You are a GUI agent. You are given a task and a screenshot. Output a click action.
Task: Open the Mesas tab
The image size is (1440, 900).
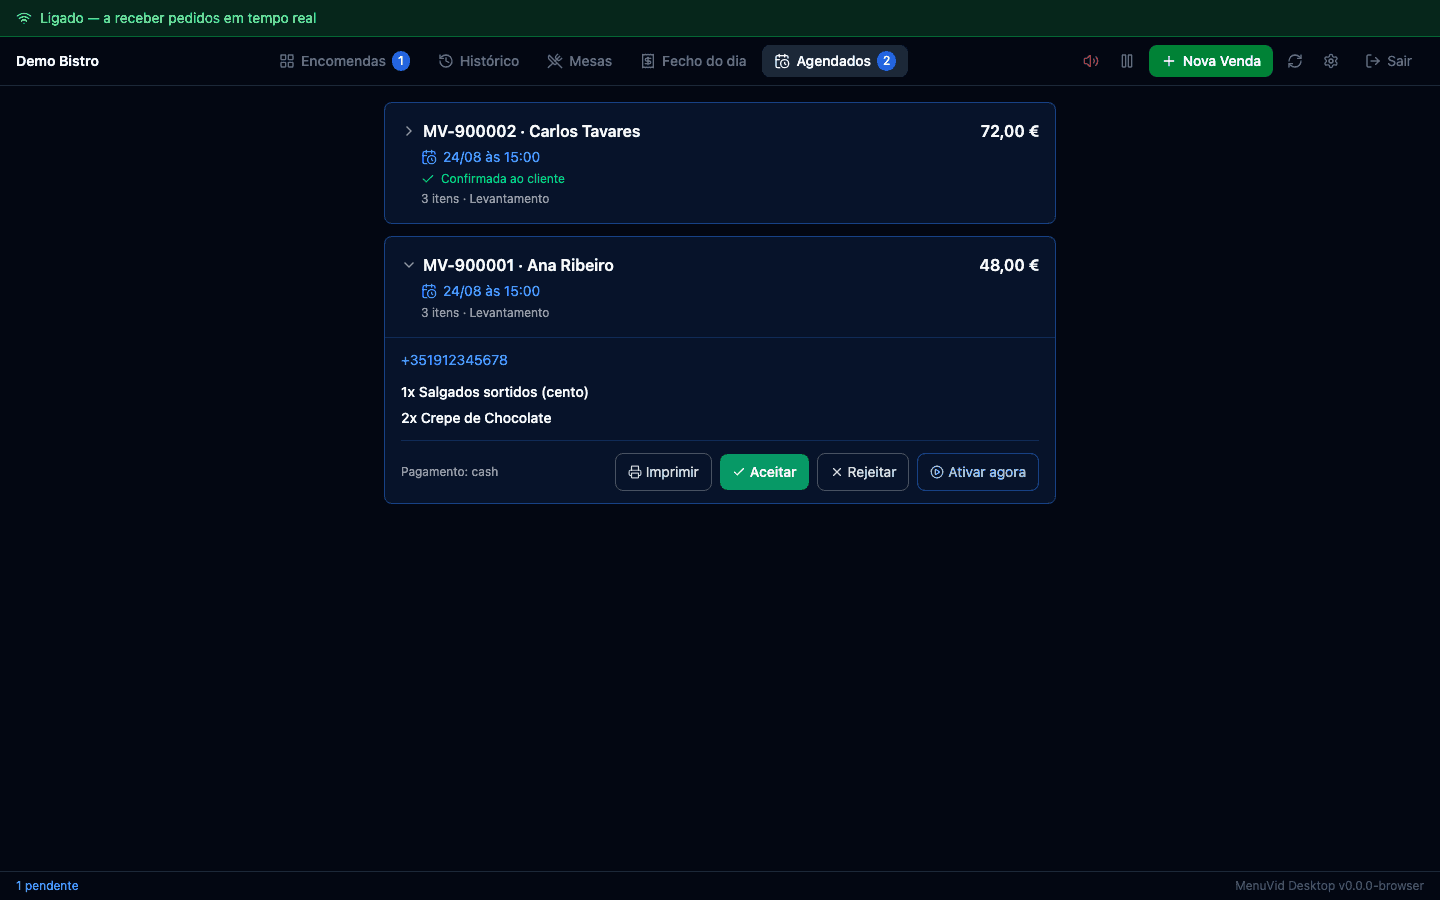point(580,61)
